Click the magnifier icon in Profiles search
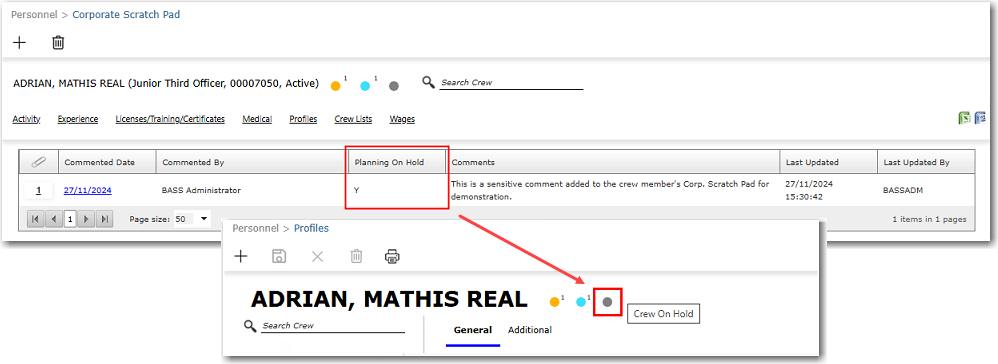This screenshot has height=364, width=998. (250, 326)
